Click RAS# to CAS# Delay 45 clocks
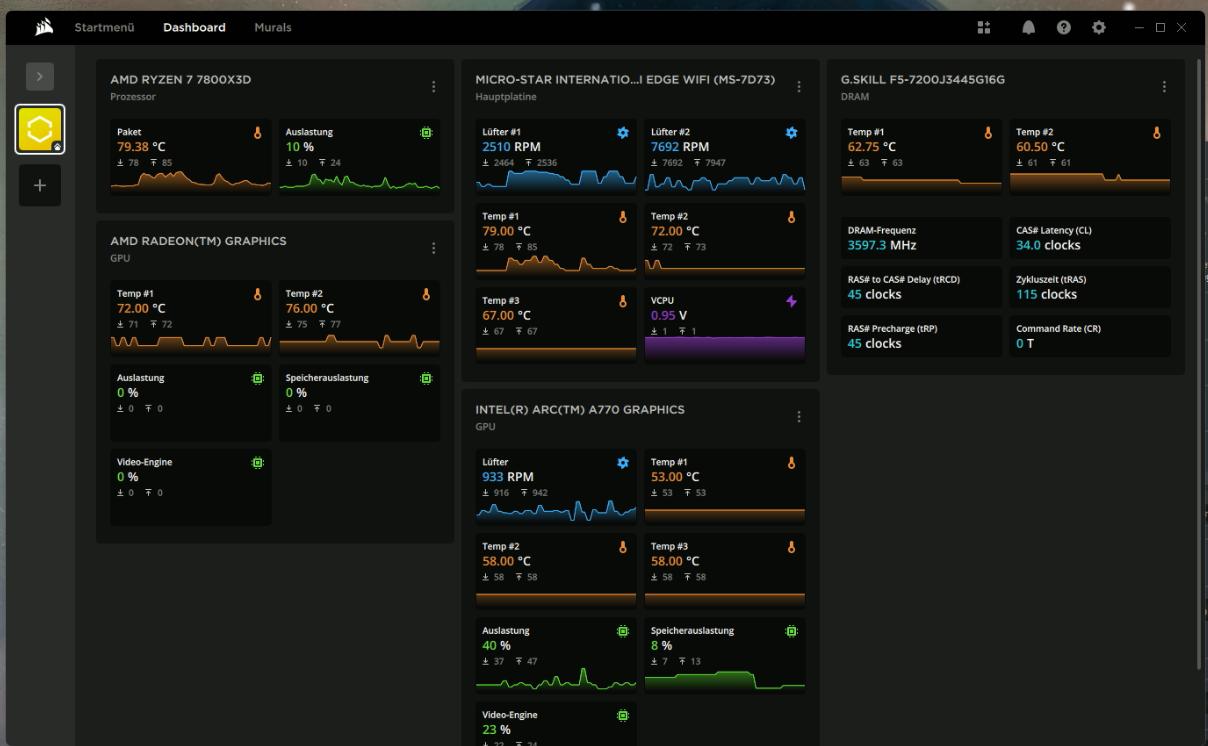The width and height of the screenshot is (1208, 746). pos(875,294)
